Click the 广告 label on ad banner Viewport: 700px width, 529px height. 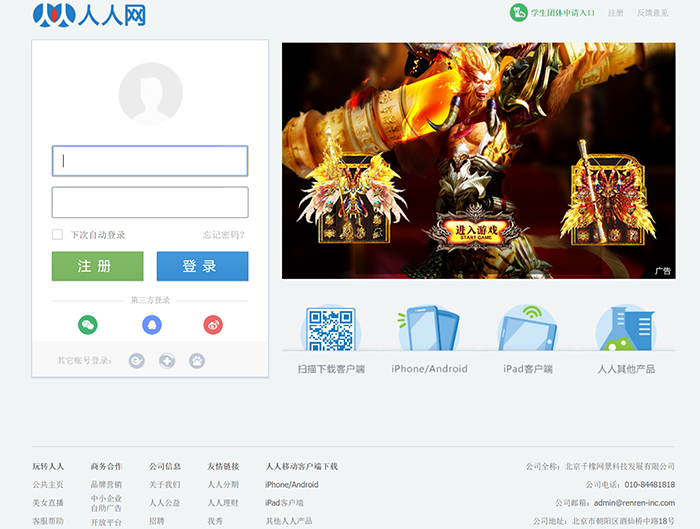(663, 271)
